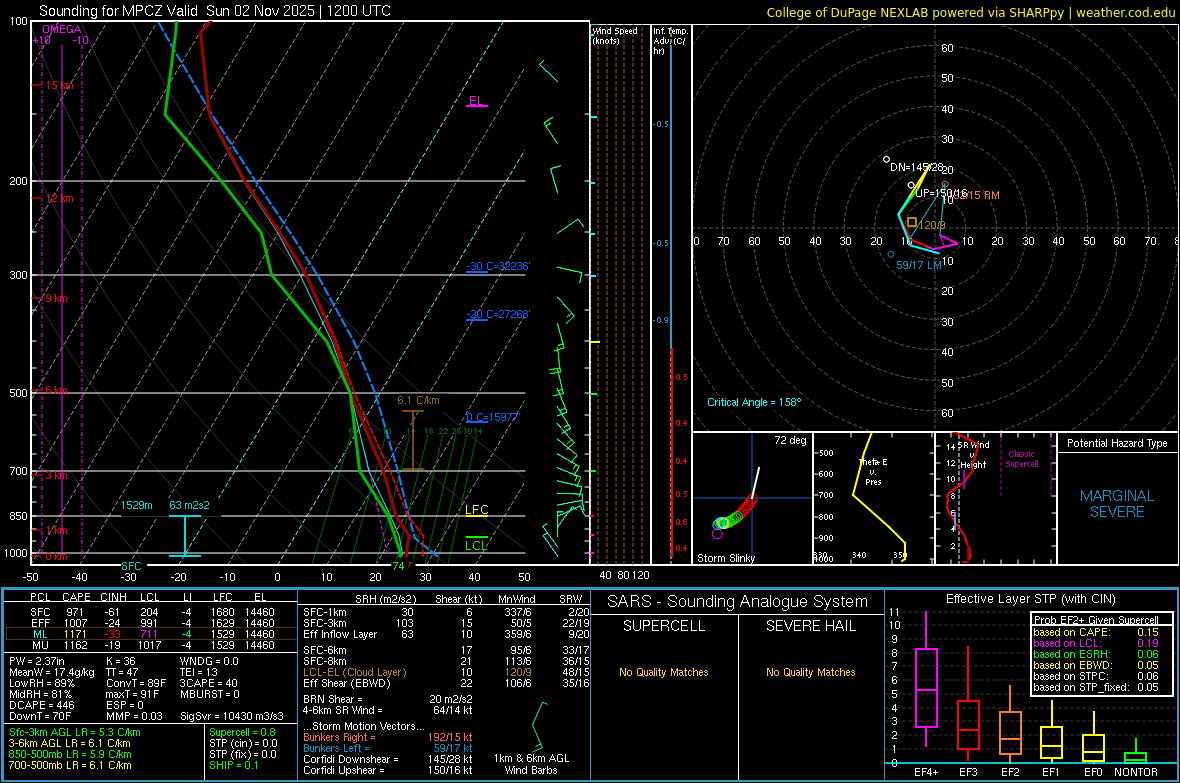Select the orange 'LCL-EL (Cloud Layer)' row
This screenshot has height=783, width=1180.
click(446, 672)
